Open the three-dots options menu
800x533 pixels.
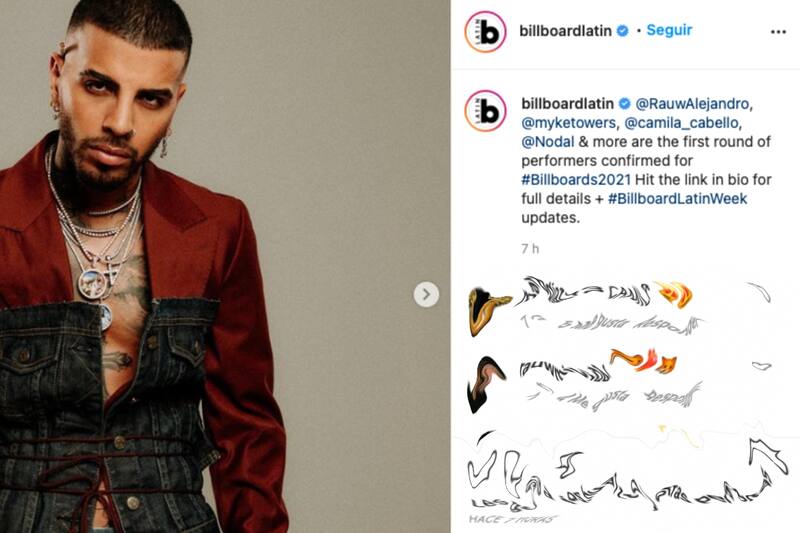coord(778,32)
